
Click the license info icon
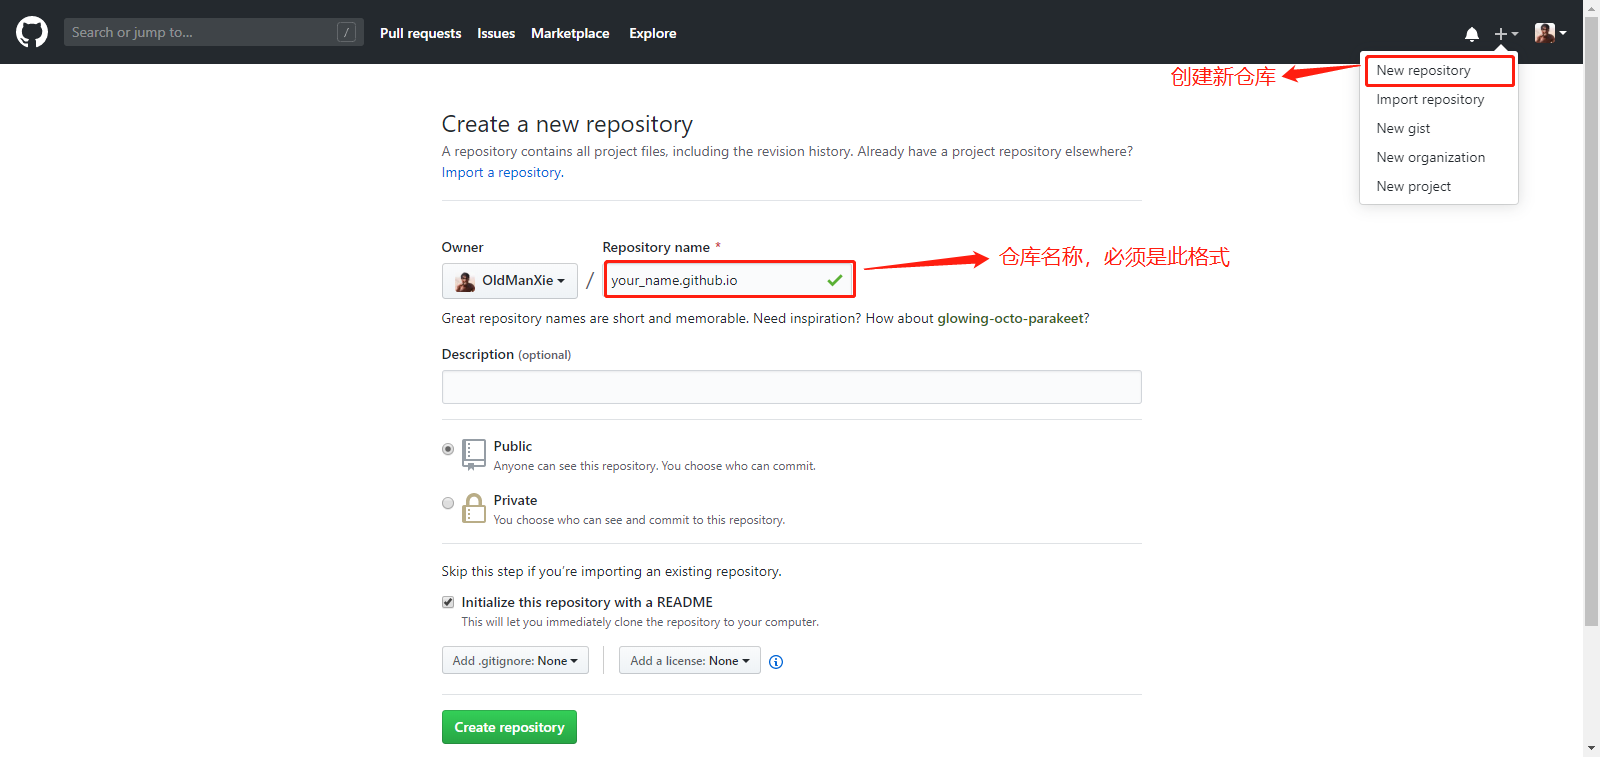[776, 662]
